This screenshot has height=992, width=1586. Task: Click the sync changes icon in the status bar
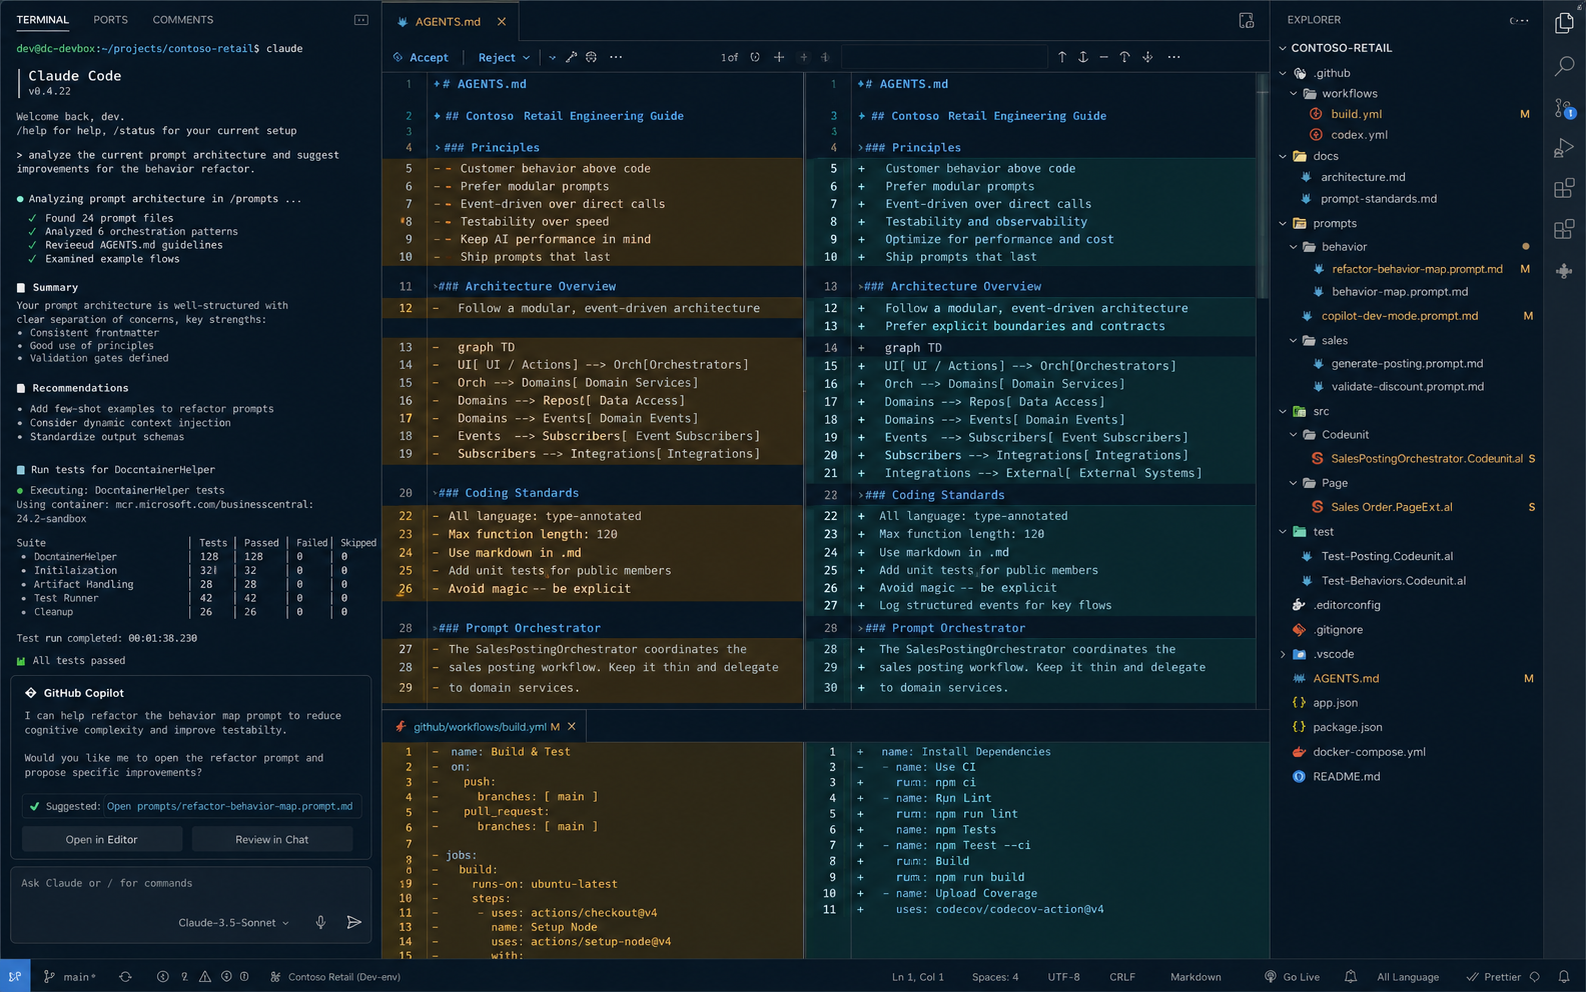coord(125,977)
